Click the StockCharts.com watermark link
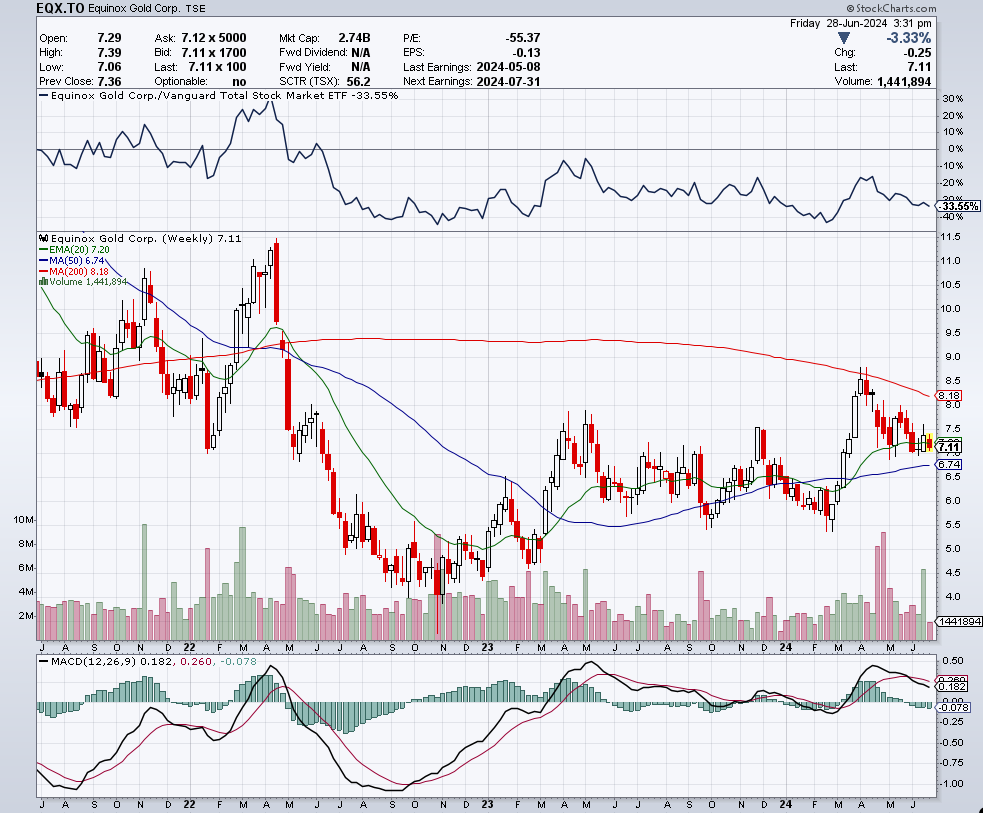This screenshot has width=983, height=813. [x=891, y=8]
